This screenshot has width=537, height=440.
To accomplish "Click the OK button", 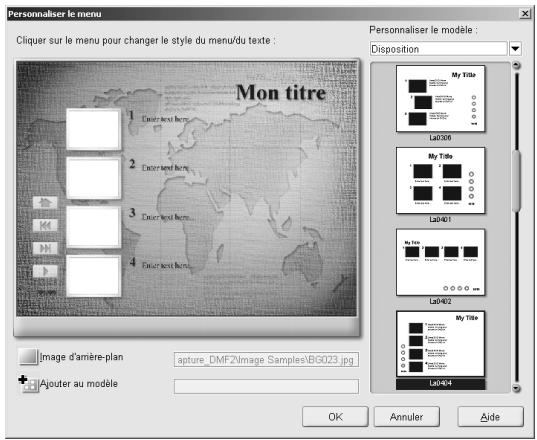I will [x=335, y=417].
